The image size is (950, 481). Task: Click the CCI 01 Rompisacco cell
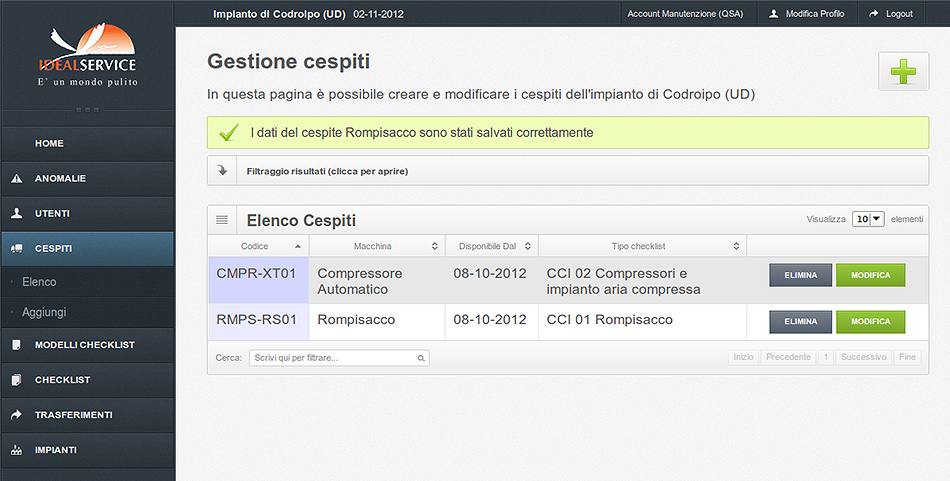click(642, 322)
